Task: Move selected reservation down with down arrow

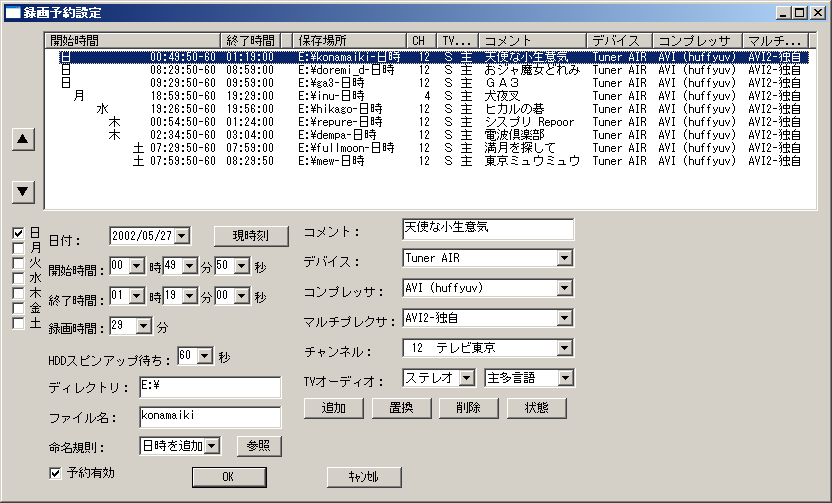Action: (x=23, y=192)
